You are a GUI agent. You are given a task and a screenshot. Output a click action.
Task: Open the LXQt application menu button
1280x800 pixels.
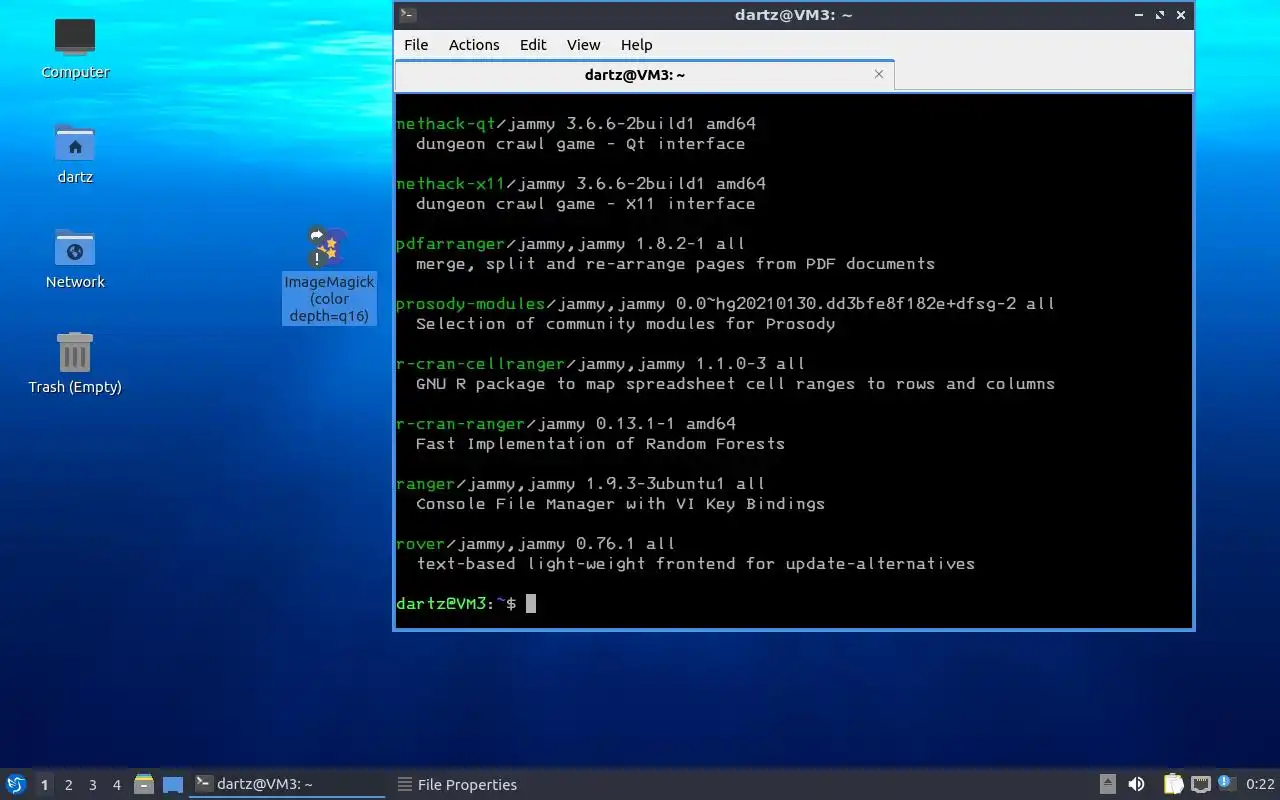tap(15, 784)
